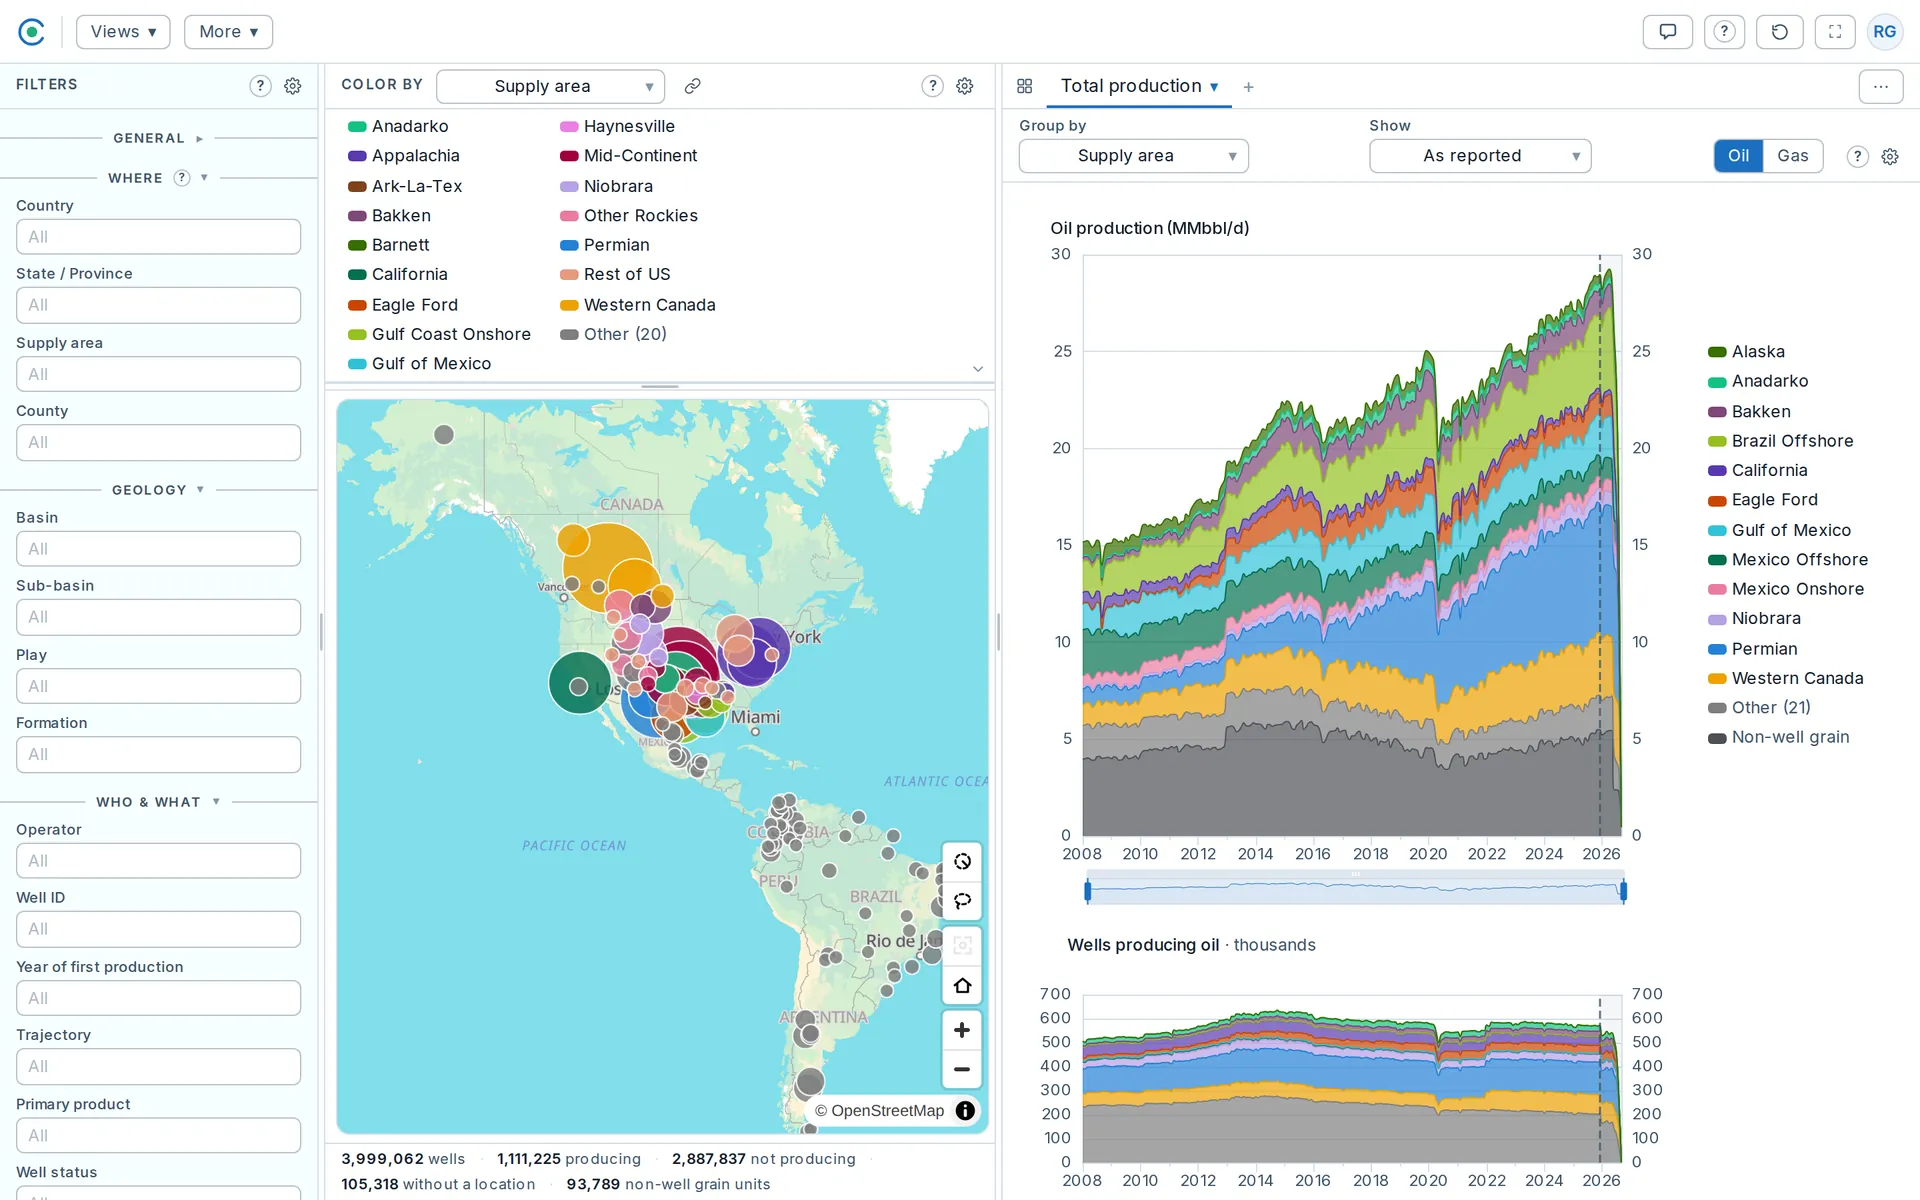Viewport: 1920px width, 1200px height.
Task: Click the app logo icon
Action: point(32,32)
